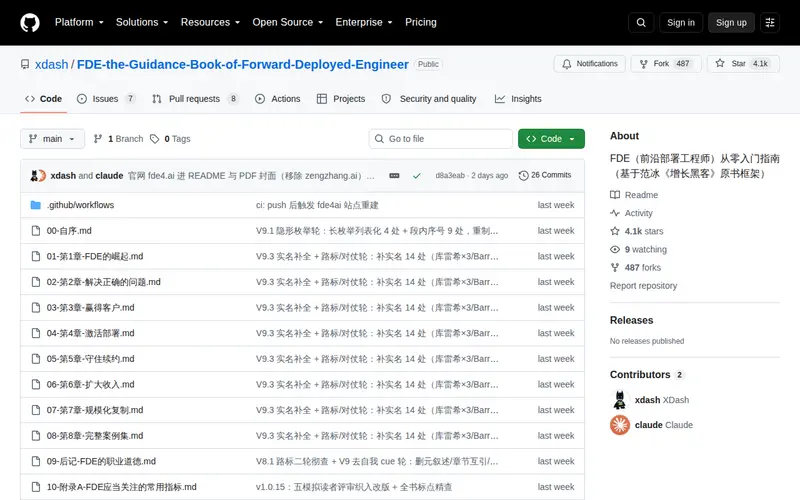Open the Solutions dropdown menu
Screen dimensions: 800x500
click(x=142, y=22)
